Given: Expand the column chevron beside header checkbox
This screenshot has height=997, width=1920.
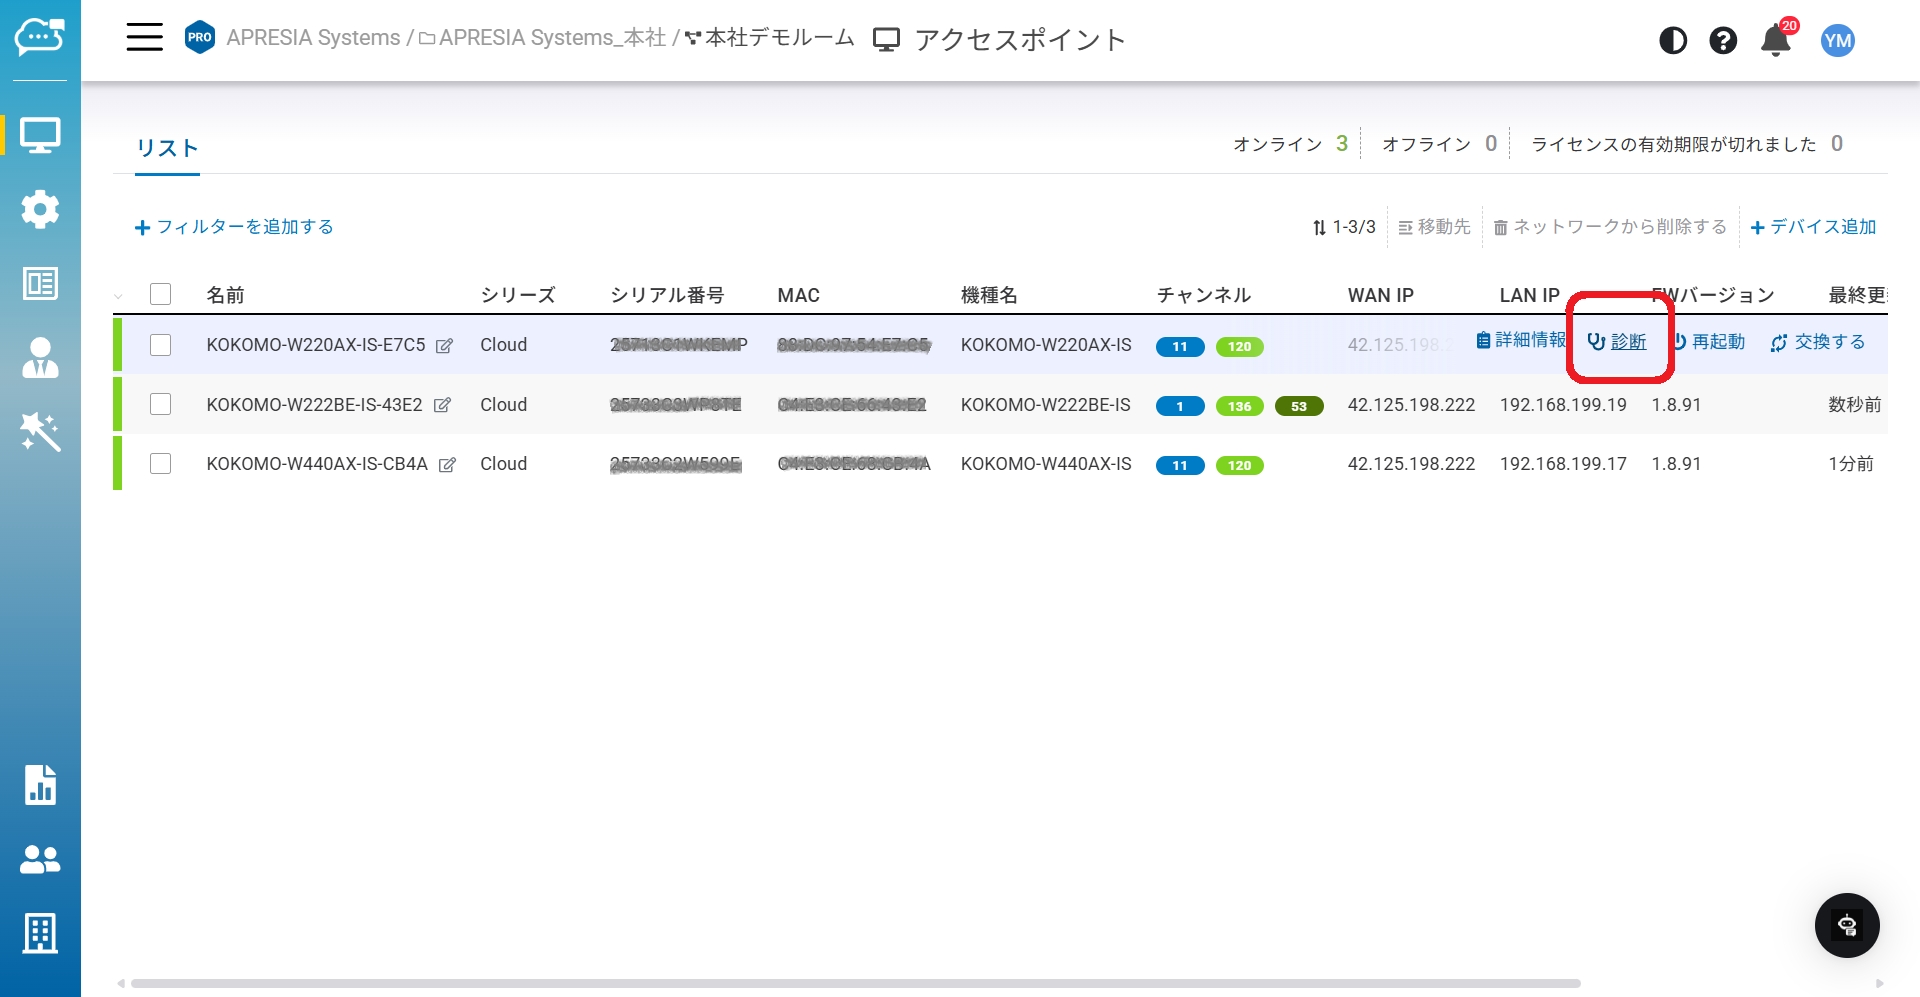Looking at the screenshot, I should pos(119,296).
